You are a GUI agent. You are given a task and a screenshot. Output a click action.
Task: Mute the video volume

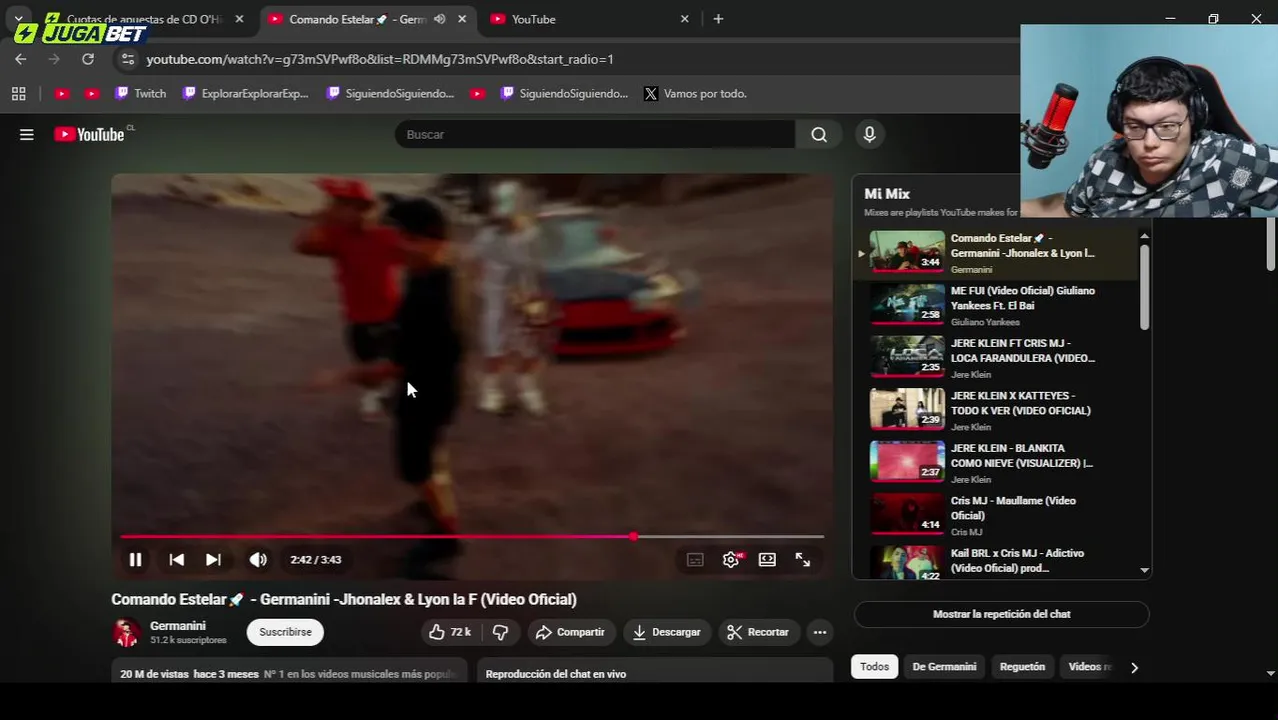point(258,560)
